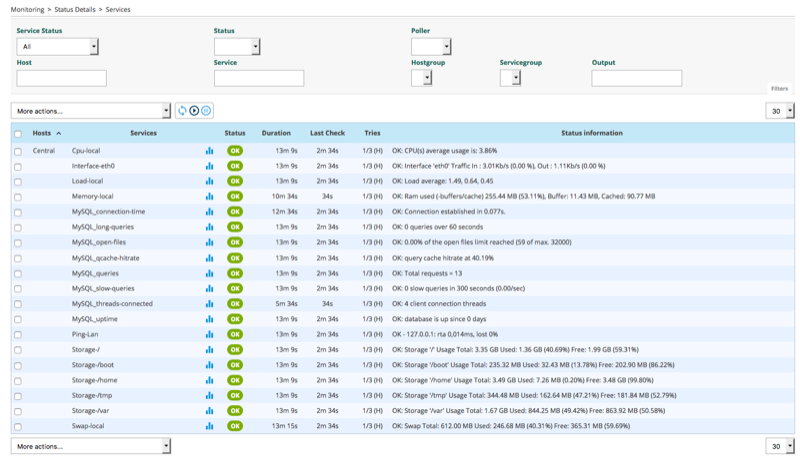800x456 pixels.
Task: Check the box for the Load-local row
Action: (x=18, y=182)
